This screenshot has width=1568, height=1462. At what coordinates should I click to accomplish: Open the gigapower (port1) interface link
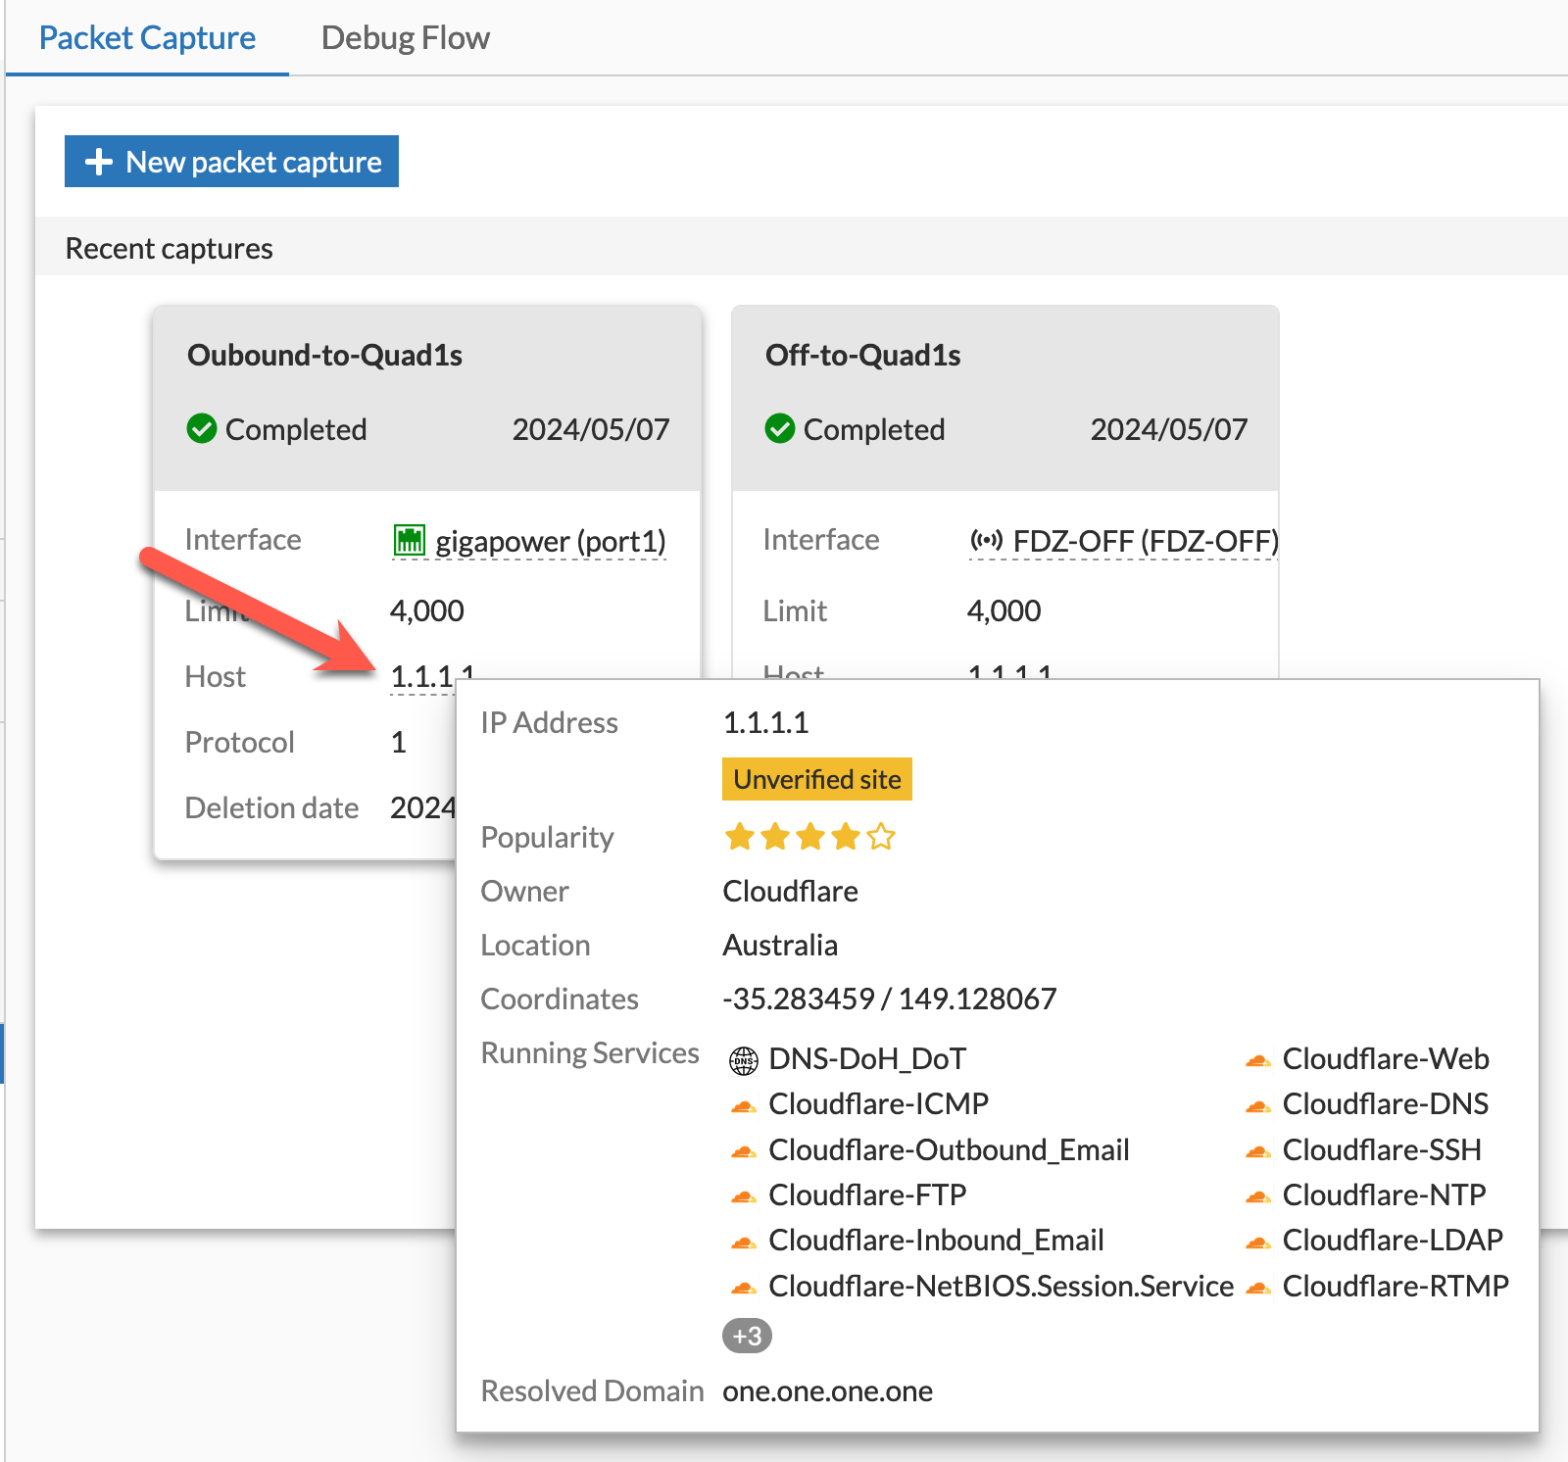[550, 541]
